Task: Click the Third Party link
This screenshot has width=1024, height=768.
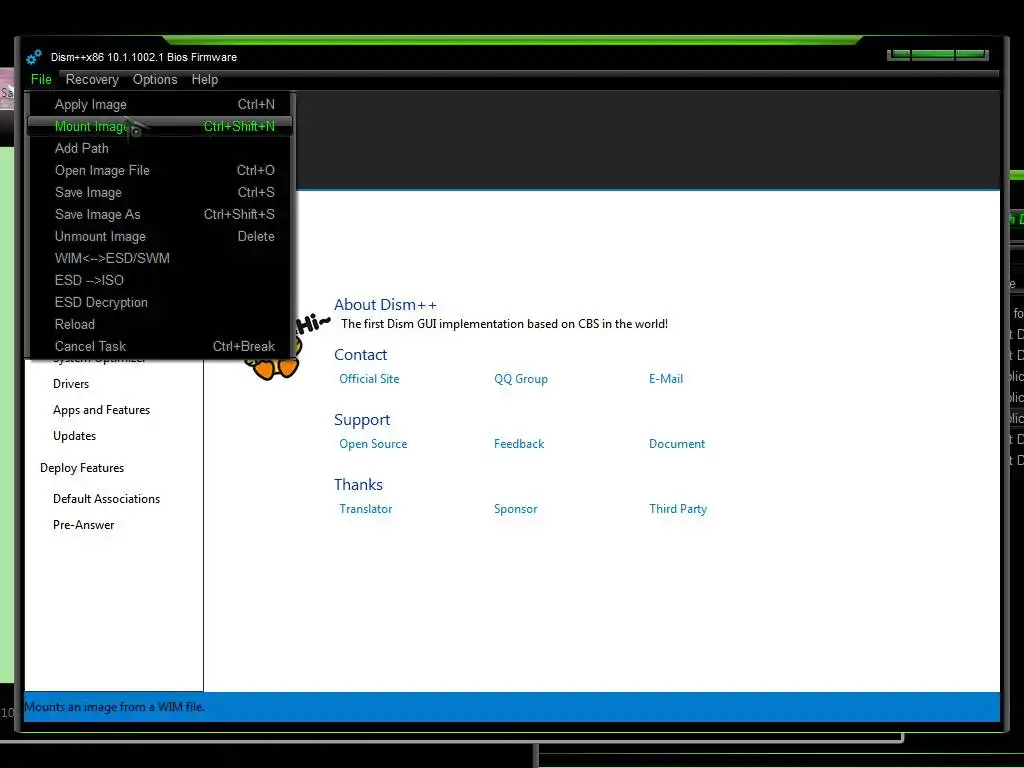Action: [678, 509]
